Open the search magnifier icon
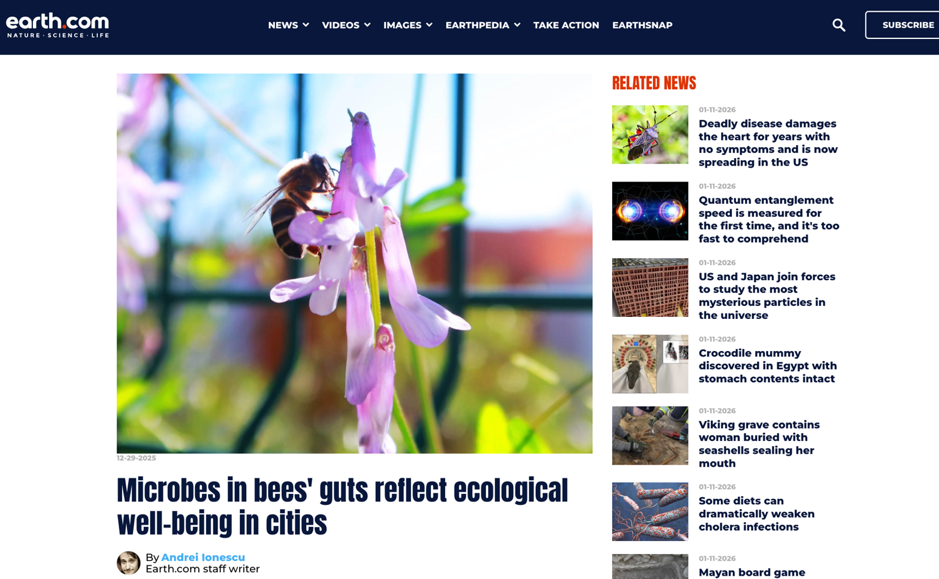Image resolution: width=939 pixels, height=579 pixels. click(838, 25)
